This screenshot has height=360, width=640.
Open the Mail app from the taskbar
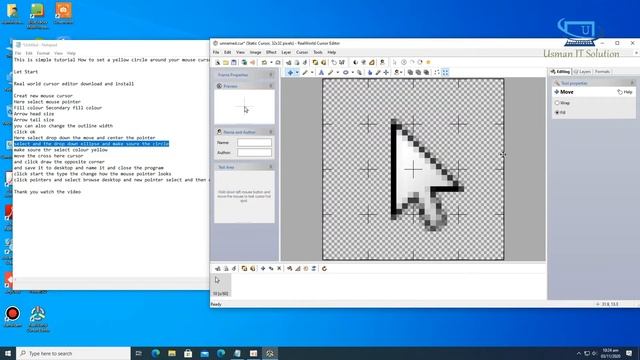(x=204, y=353)
